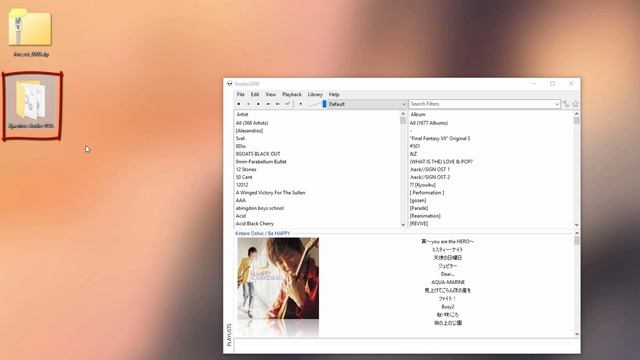
Task: Click the Be HAPPY album cover art
Action: coord(278,278)
